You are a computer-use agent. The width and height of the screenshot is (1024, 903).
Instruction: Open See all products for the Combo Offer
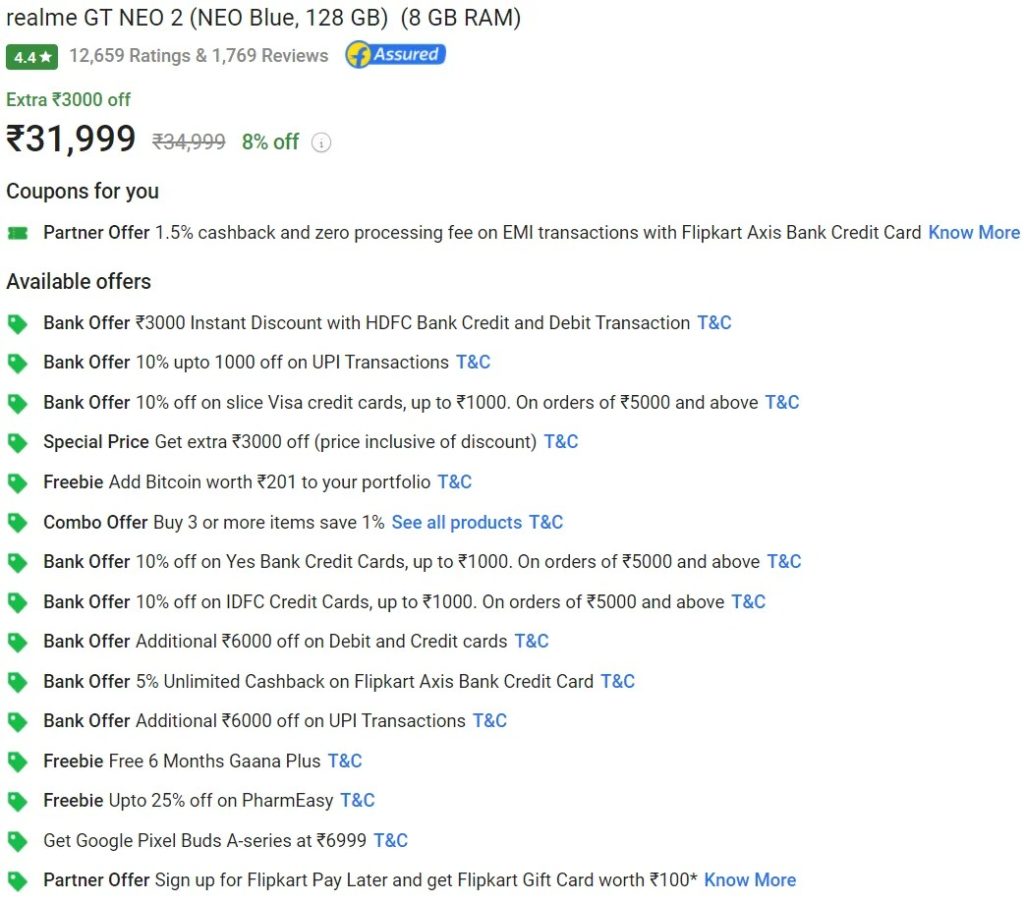[456, 522]
